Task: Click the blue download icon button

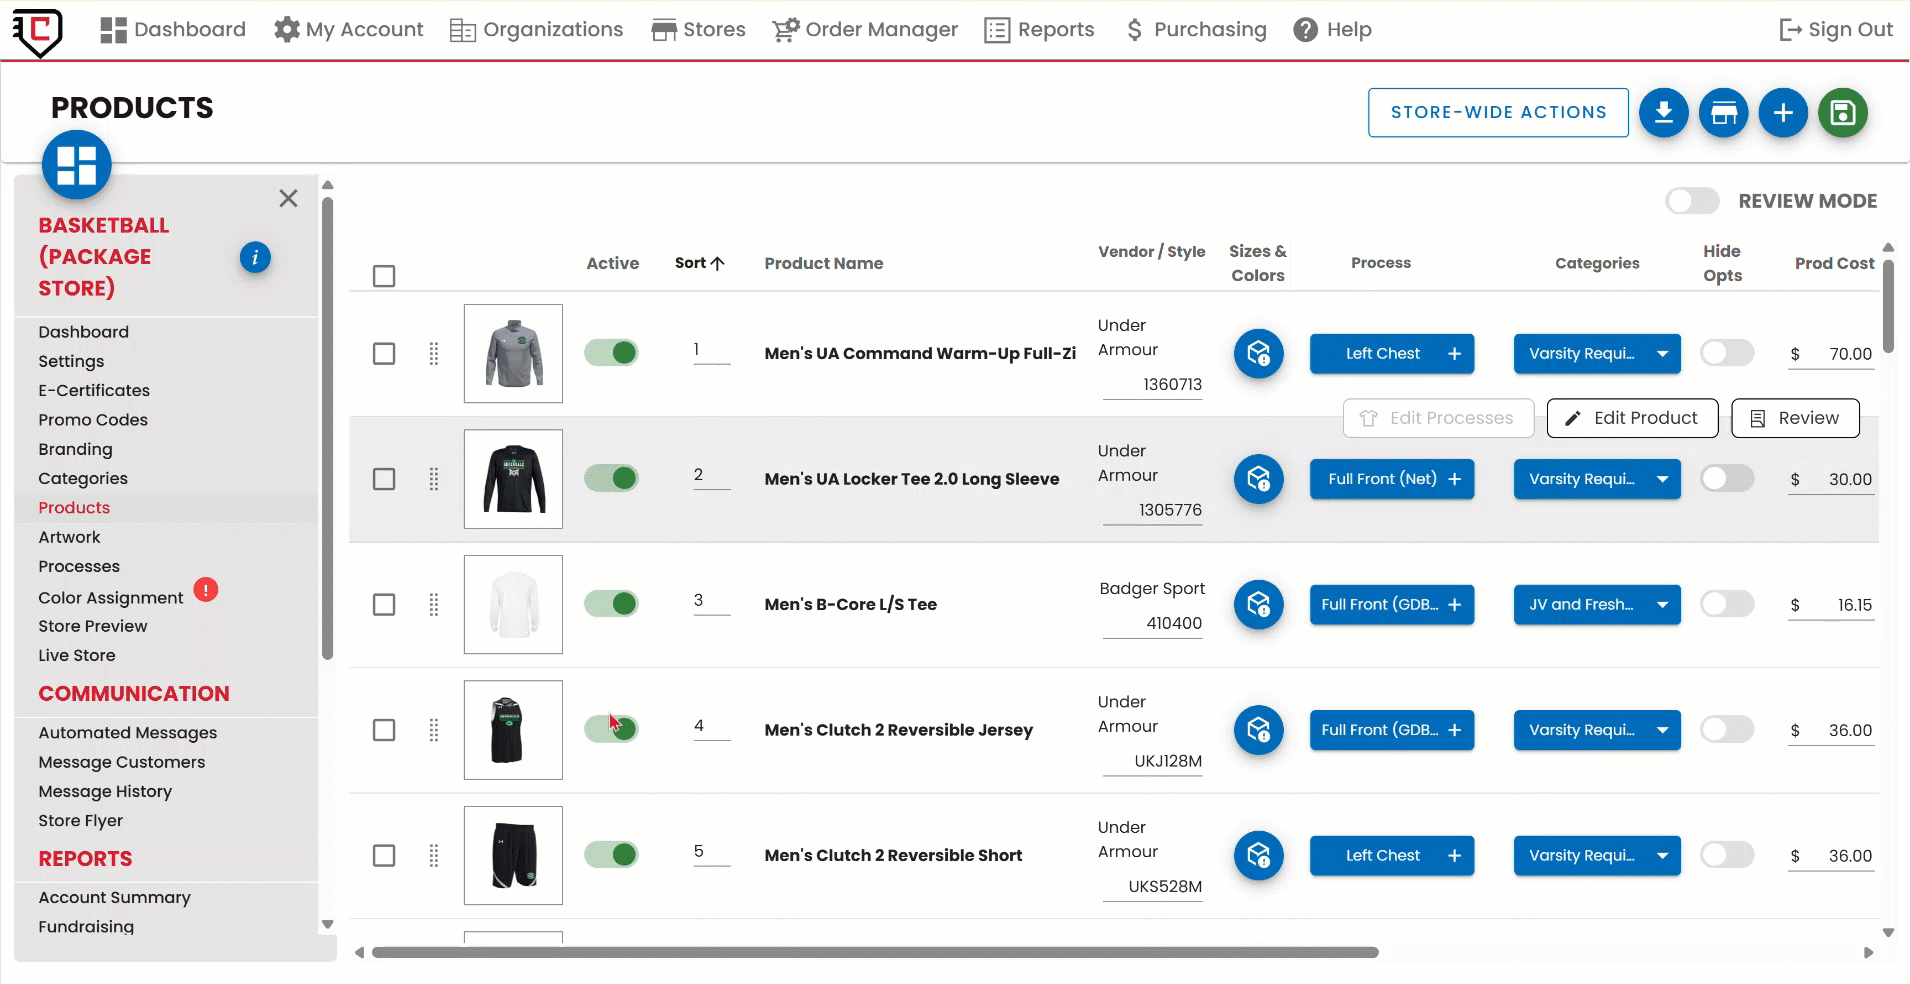Action: point(1663,113)
